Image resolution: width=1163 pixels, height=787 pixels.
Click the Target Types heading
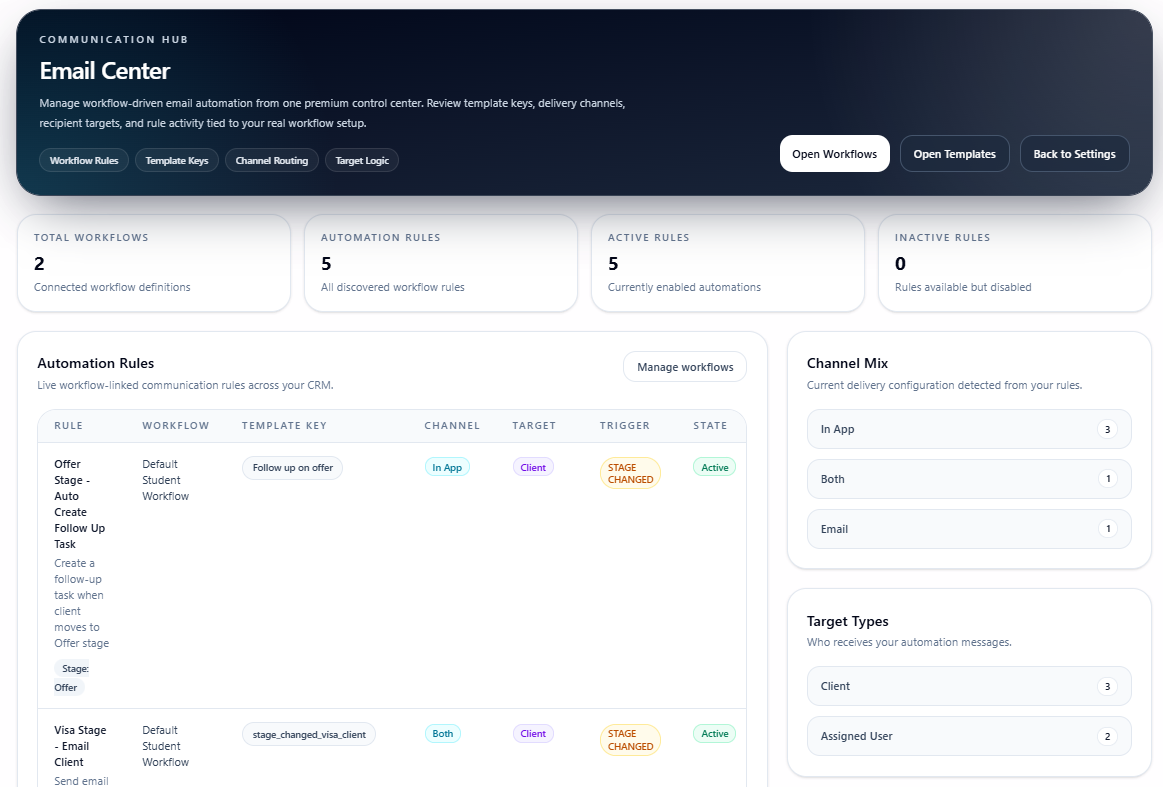pyautogui.click(x=847, y=621)
